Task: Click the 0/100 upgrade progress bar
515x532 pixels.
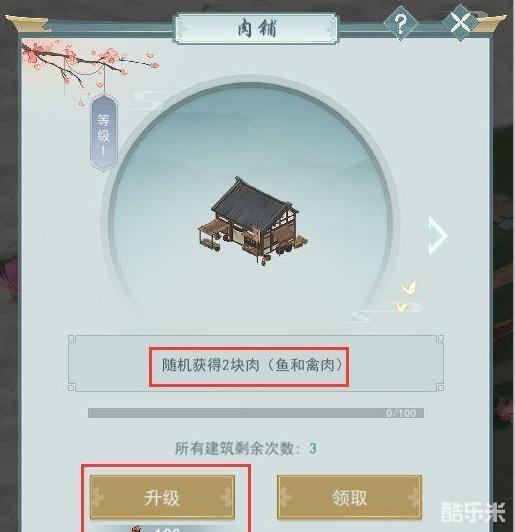Action: 256,413
